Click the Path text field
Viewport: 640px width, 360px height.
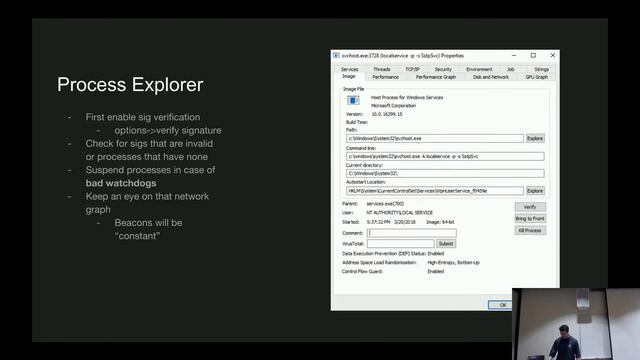[435, 138]
